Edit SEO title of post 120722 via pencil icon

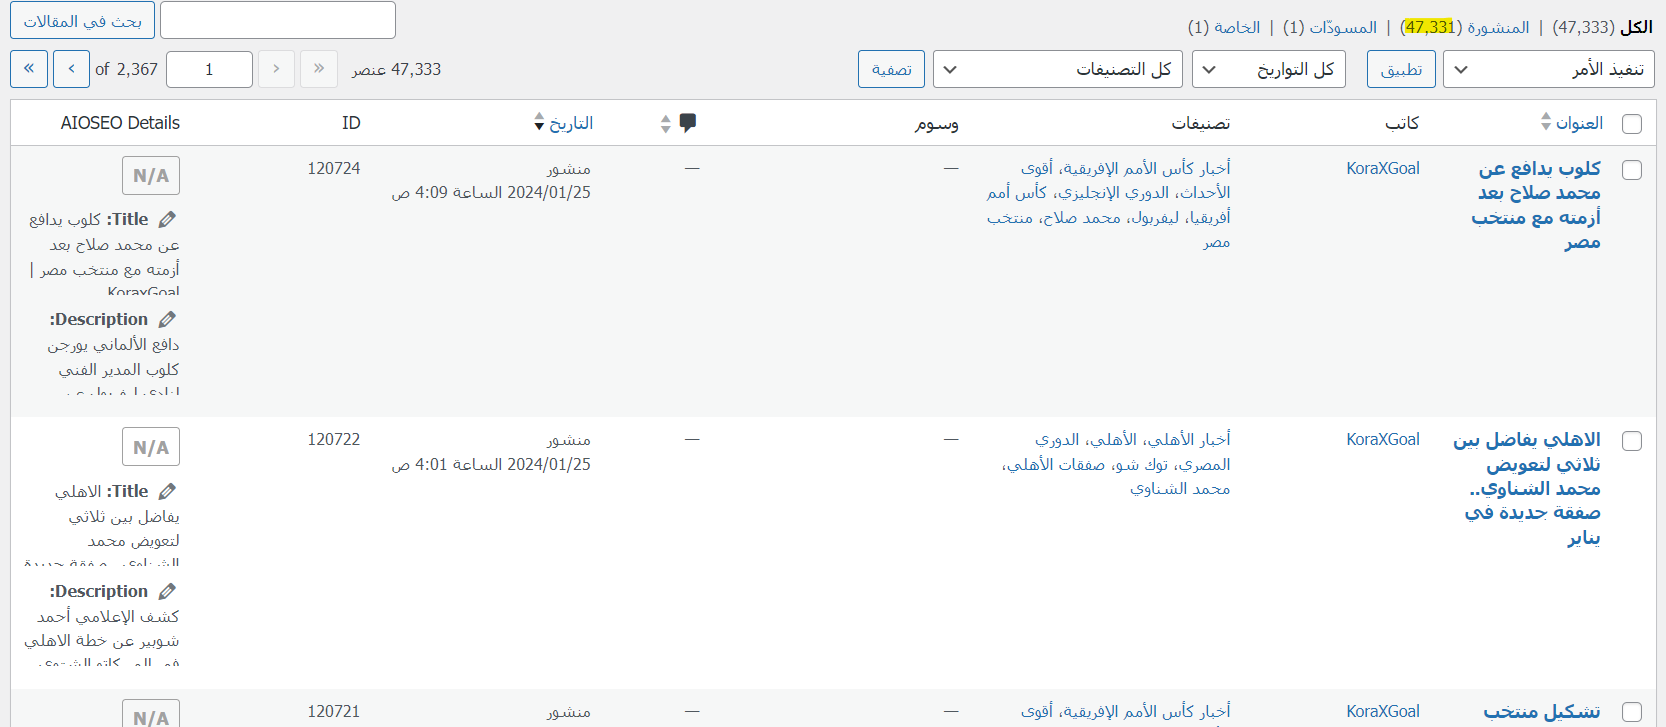click(x=167, y=491)
